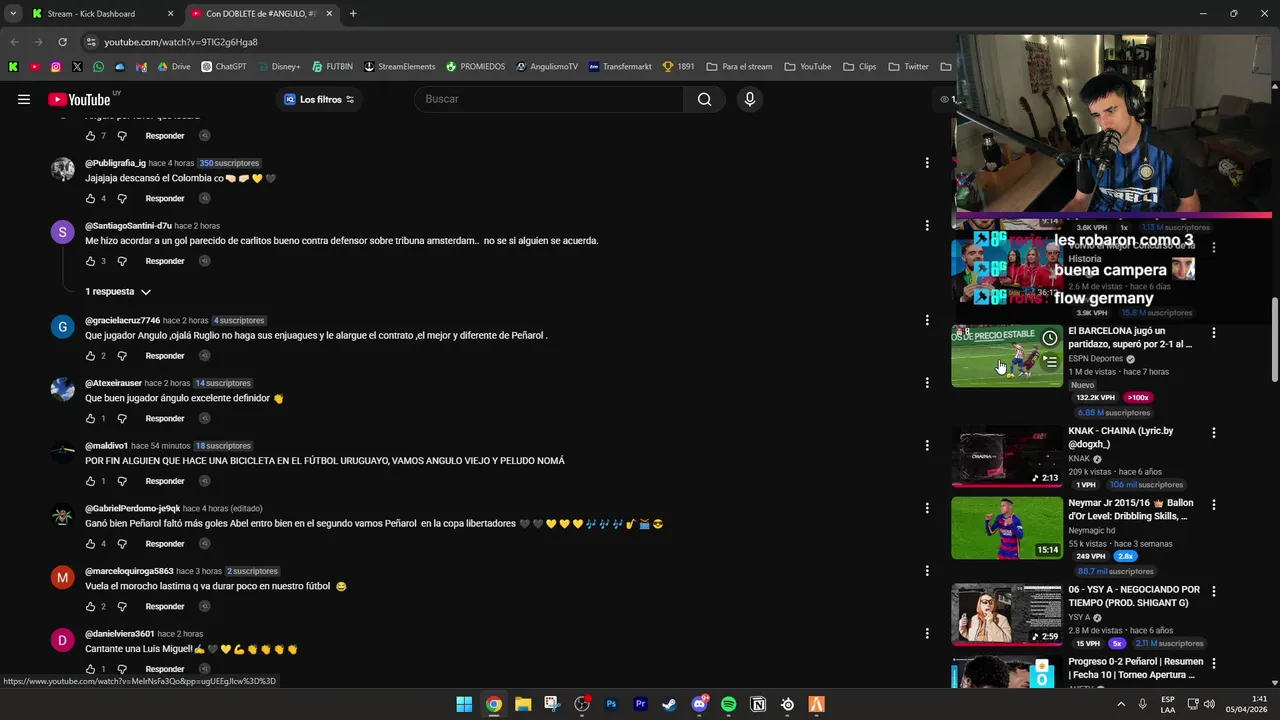Expand the 'Para el stream' bookmarks folder

739,67
